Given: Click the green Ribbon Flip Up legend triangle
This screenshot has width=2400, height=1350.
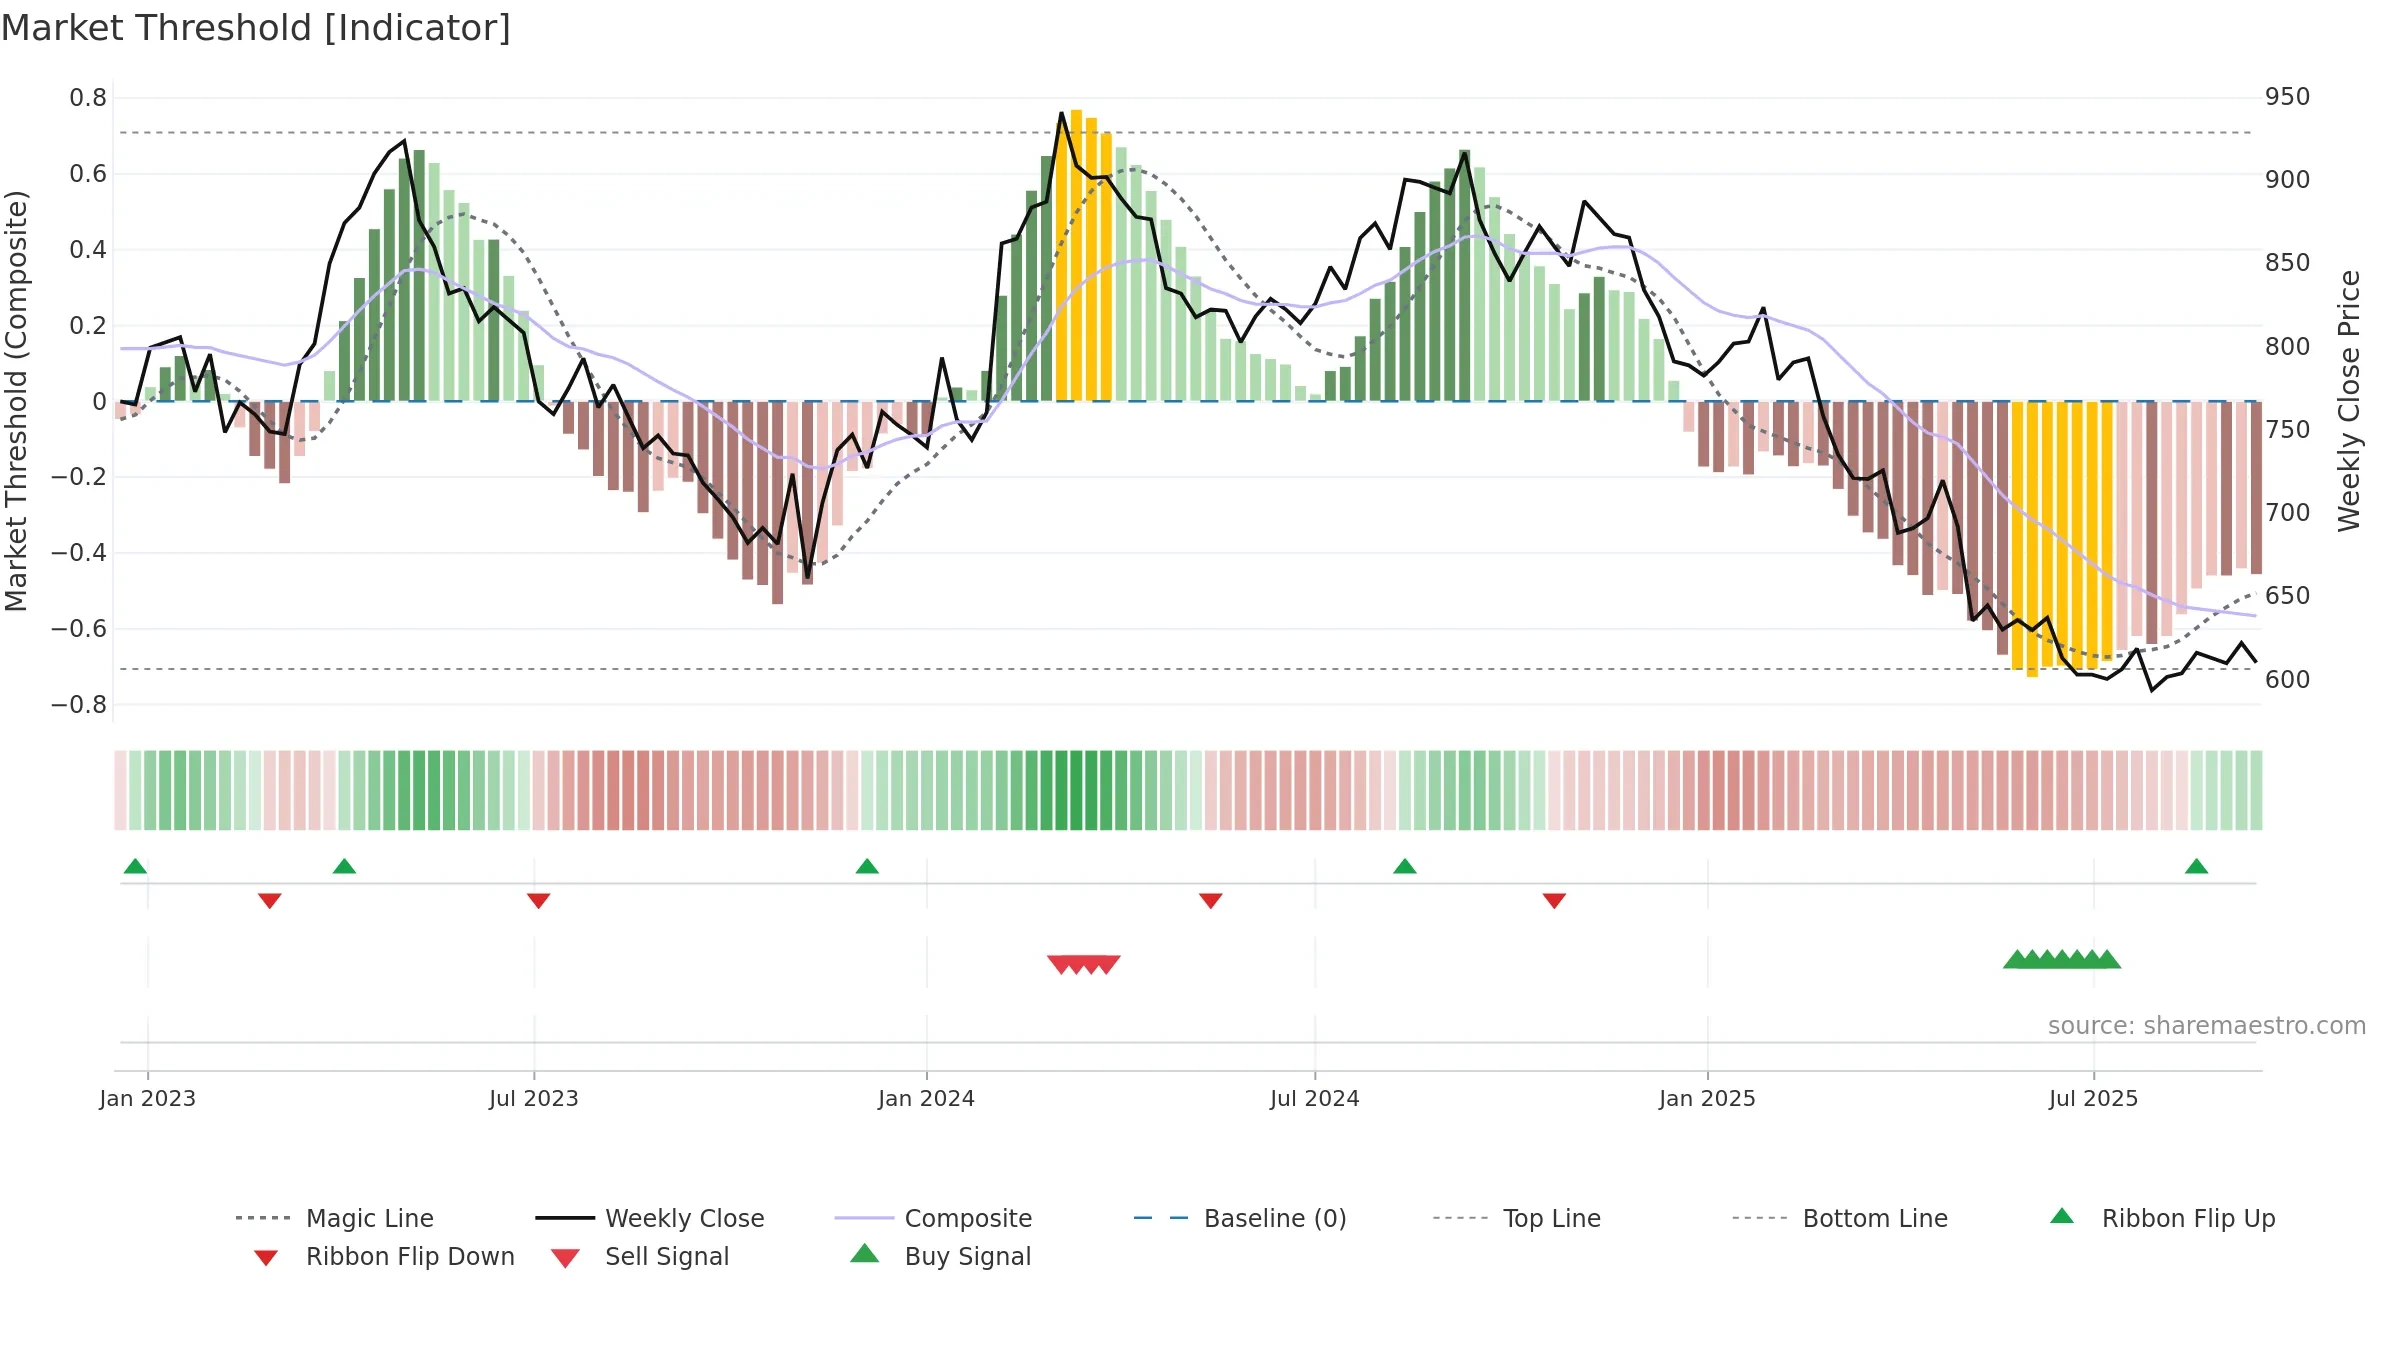Looking at the screenshot, I should [x=2062, y=1216].
